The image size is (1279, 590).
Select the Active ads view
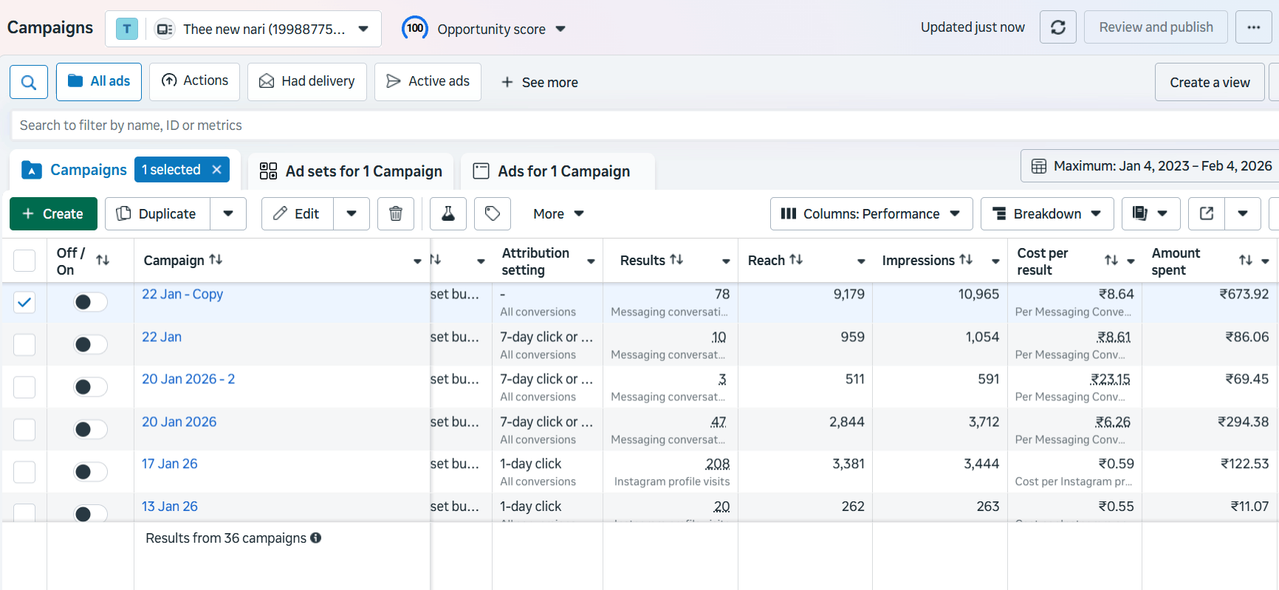[427, 81]
